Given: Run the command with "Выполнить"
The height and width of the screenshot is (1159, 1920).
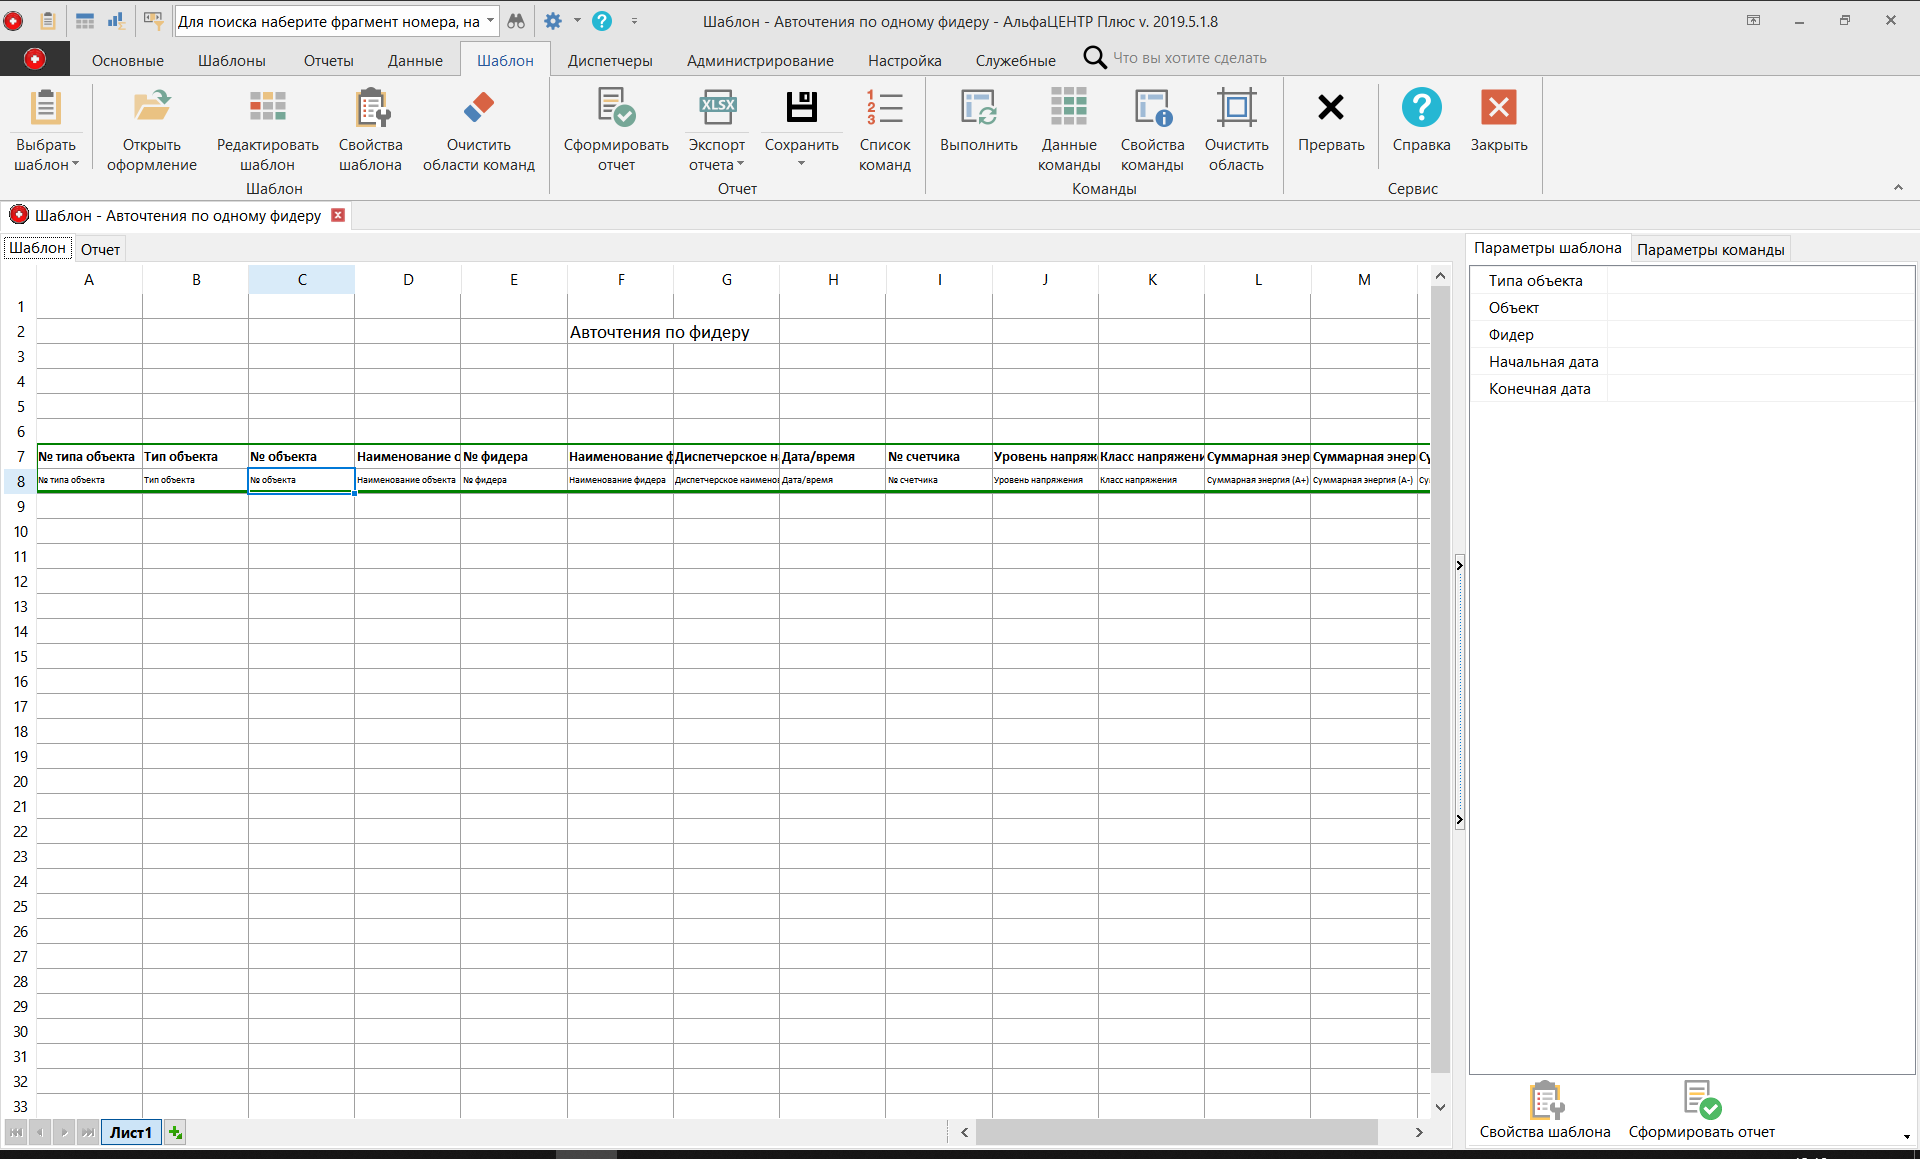Looking at the screenshot, I should 978,128.
